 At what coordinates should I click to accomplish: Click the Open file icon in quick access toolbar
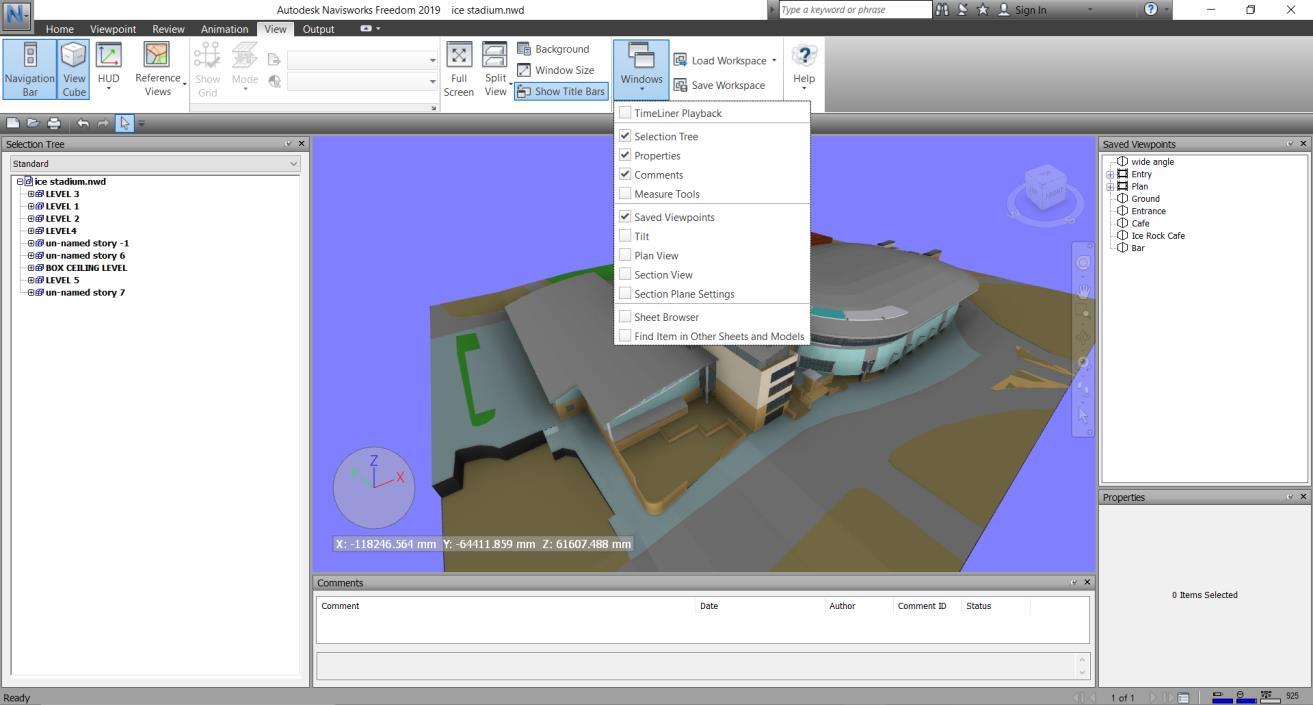coord(33,123)
